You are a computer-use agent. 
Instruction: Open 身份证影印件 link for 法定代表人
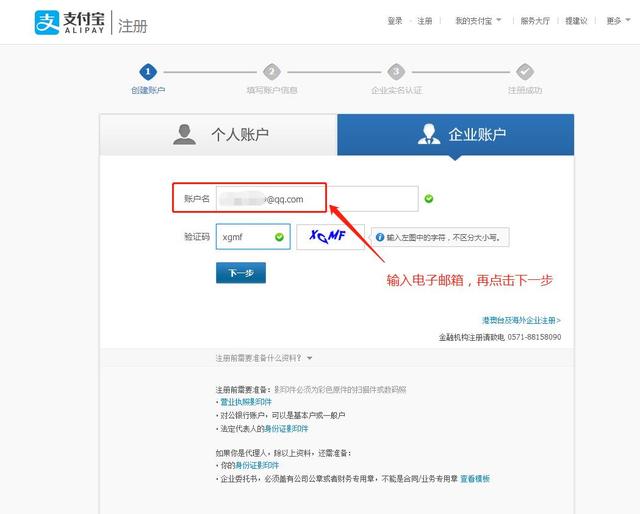coord(286,429)
